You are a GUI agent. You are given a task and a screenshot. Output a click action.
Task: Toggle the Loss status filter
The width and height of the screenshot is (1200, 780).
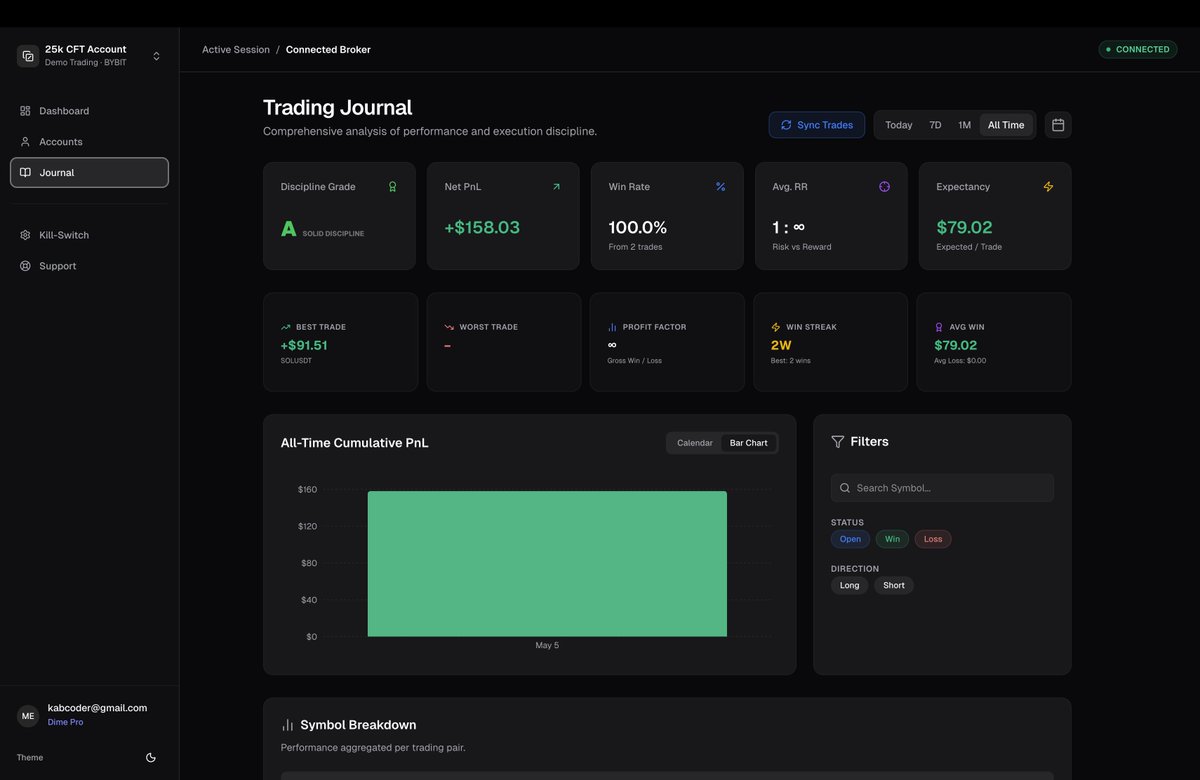933,539
